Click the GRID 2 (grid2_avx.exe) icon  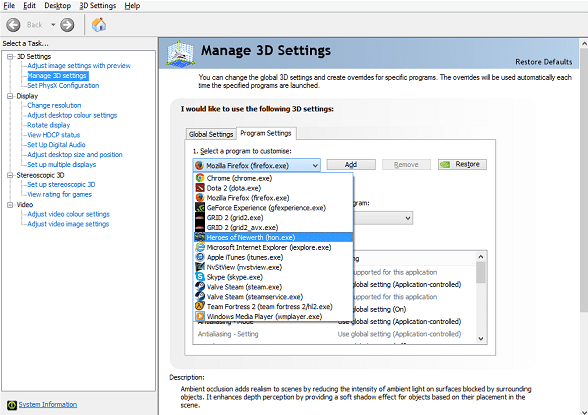[200, 227]
